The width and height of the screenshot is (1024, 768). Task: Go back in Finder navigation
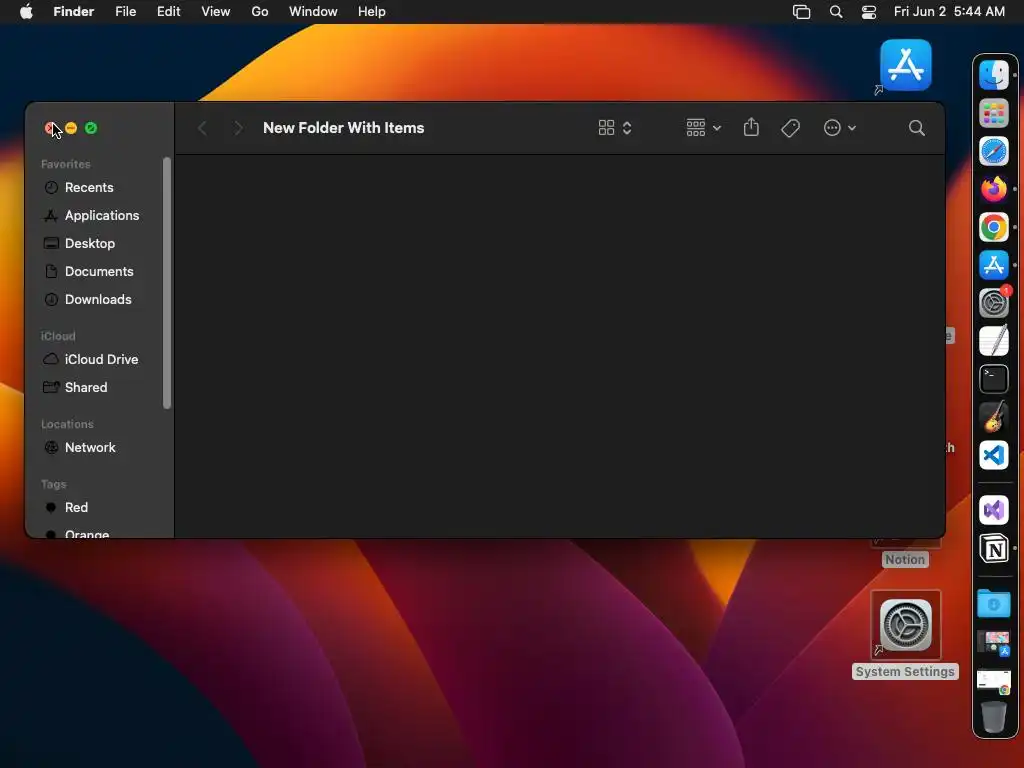202,128
